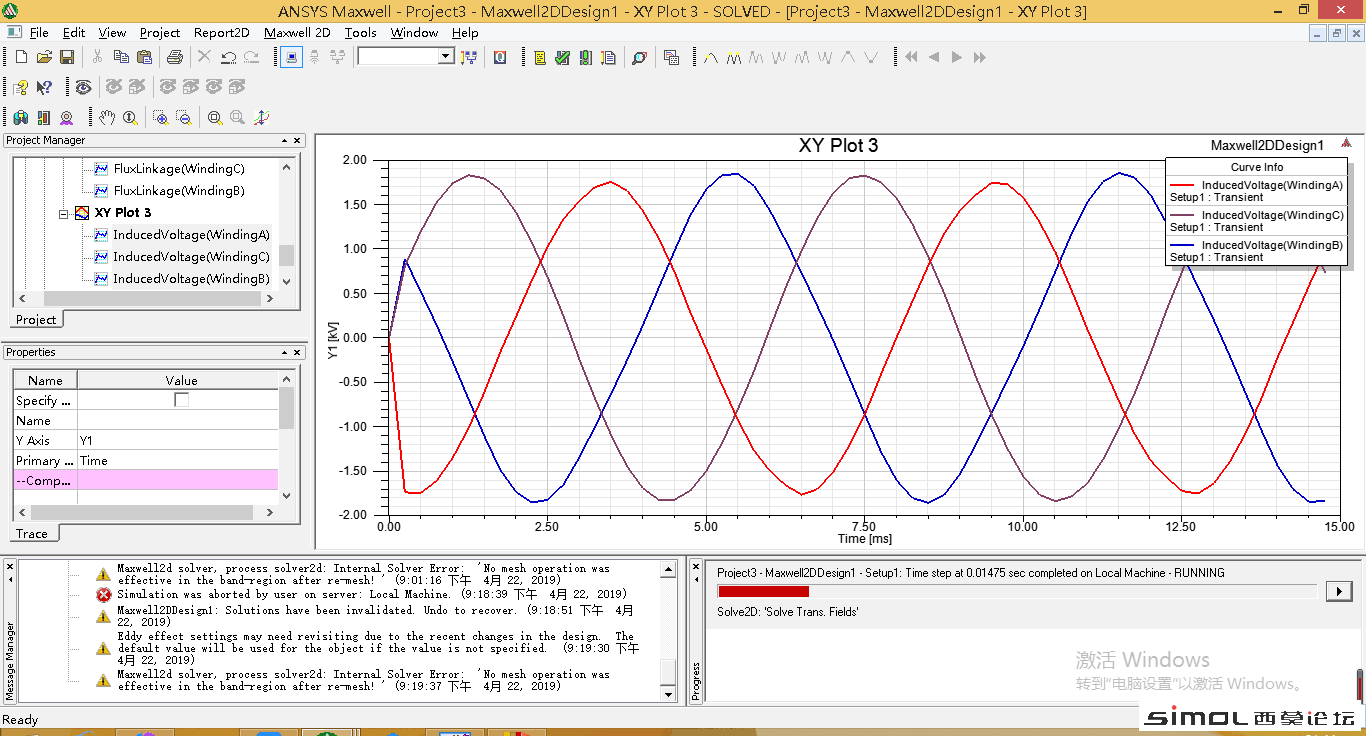Click the Delete X icon in the toolbar

tap(204, 57)
